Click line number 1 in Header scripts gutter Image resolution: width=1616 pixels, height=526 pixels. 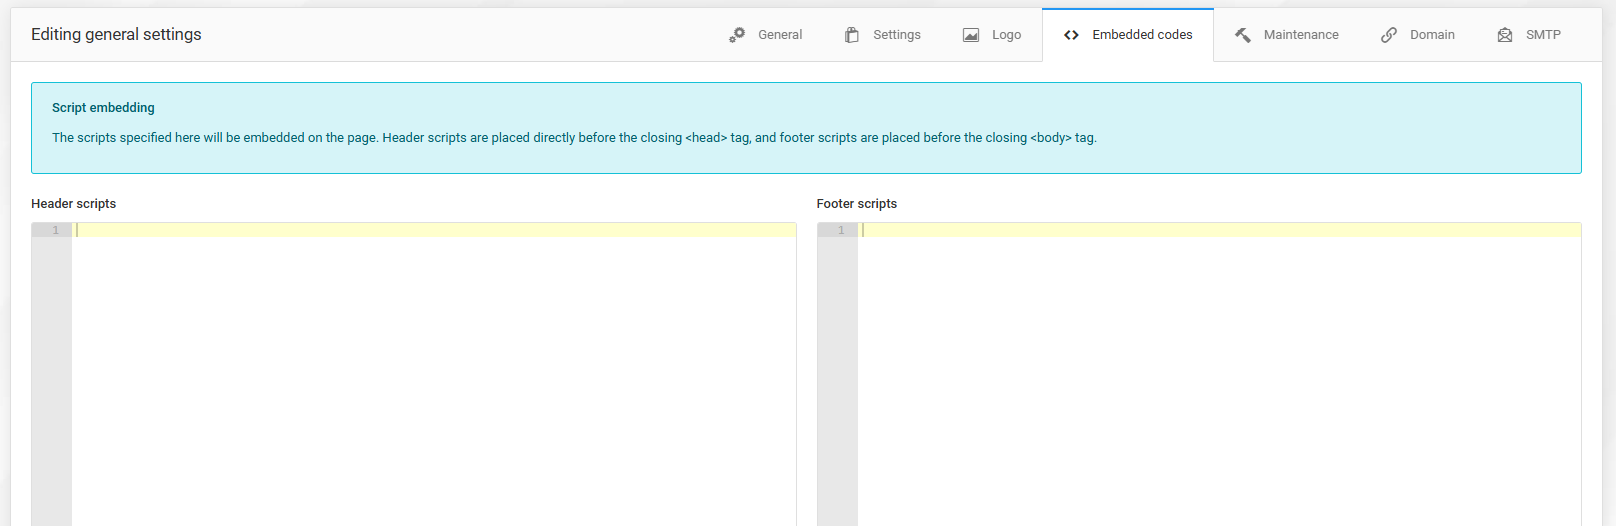pos(55,230)
